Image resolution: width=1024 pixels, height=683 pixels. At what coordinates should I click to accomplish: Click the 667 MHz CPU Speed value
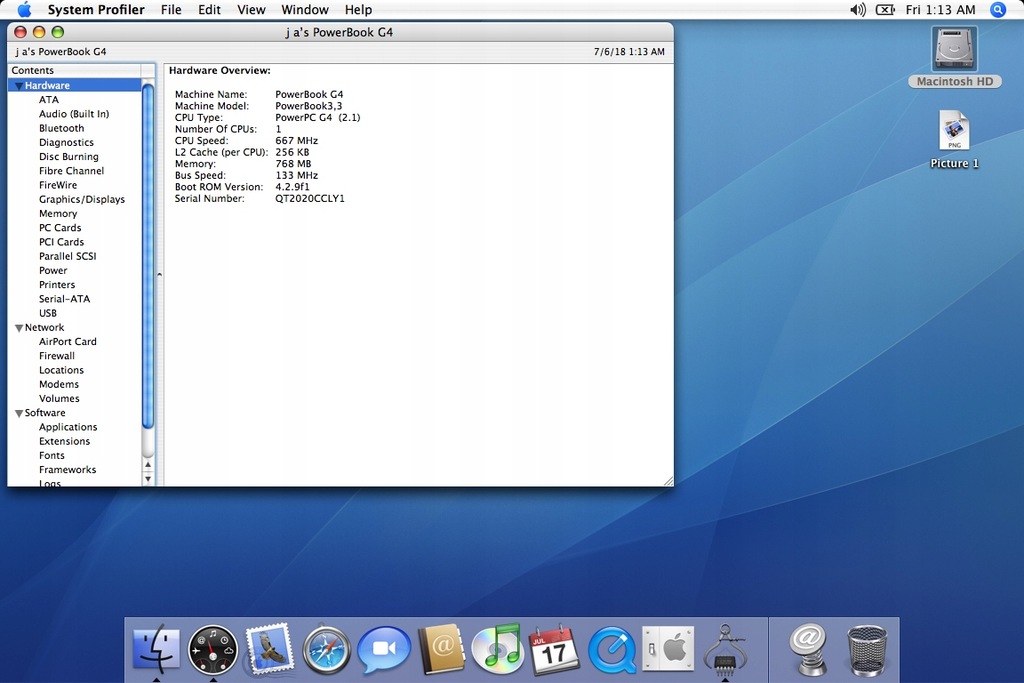click(296, 140)
